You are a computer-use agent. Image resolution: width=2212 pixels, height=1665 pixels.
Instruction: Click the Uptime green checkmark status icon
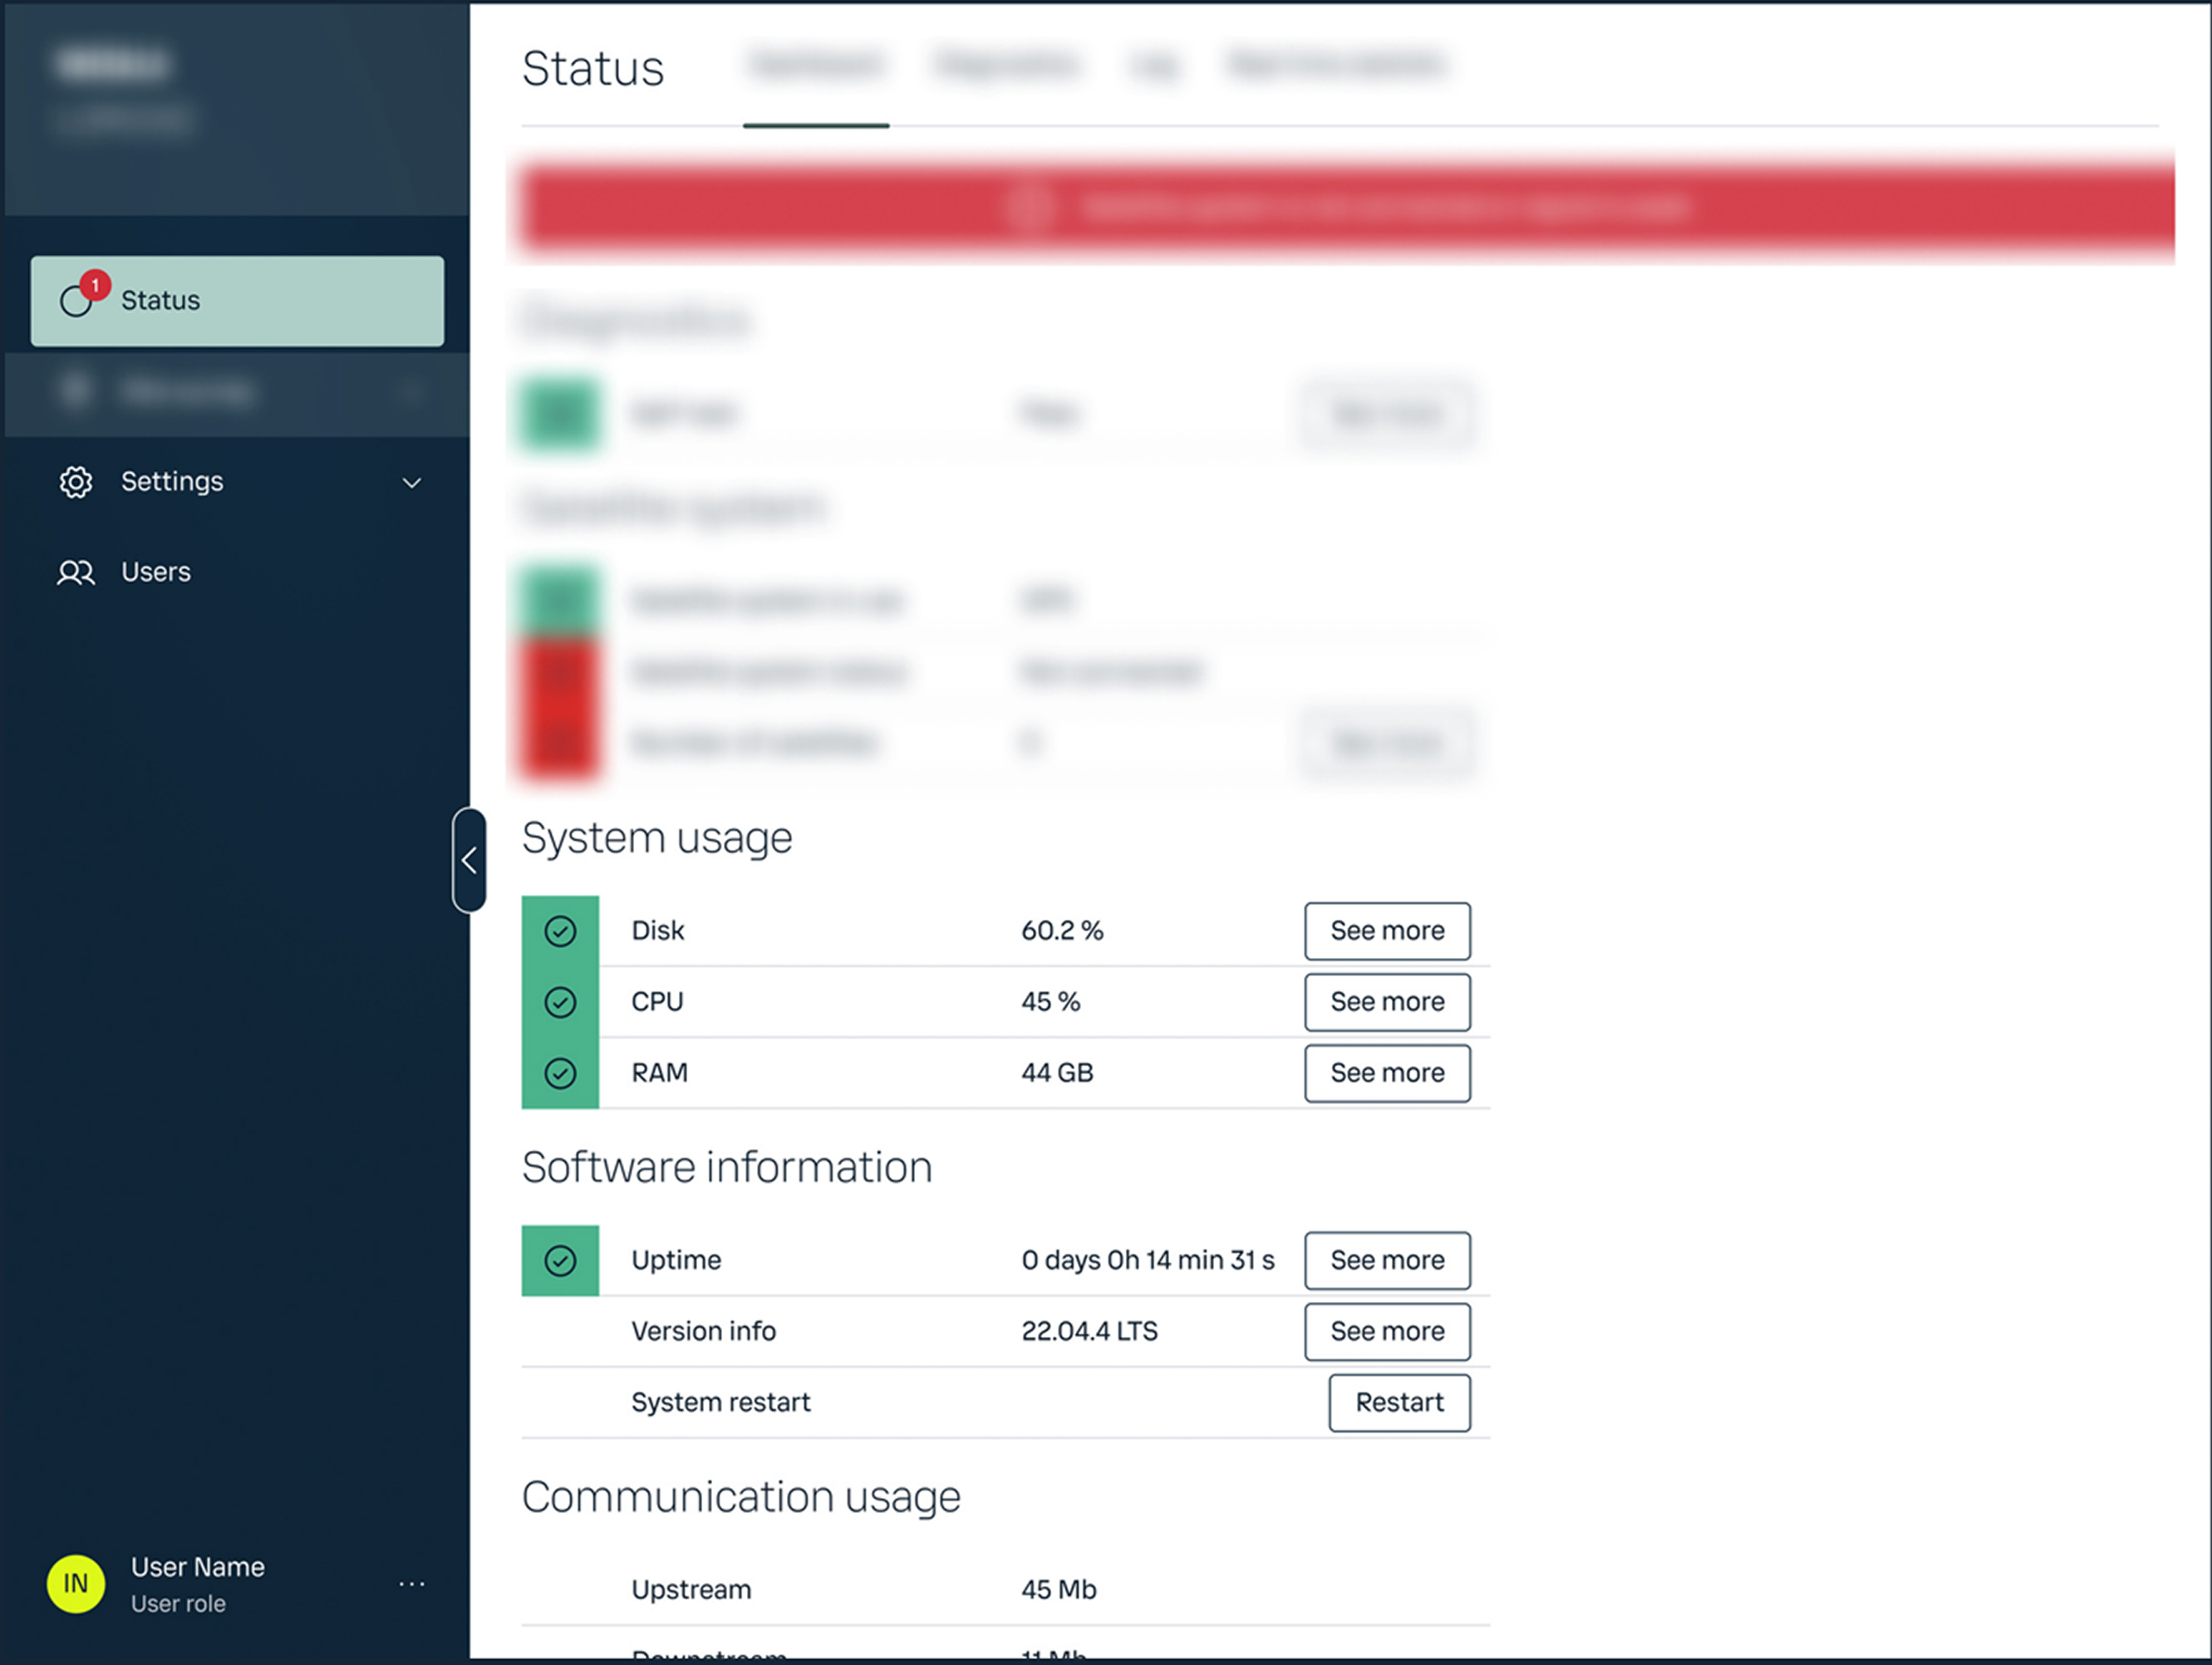tap(560, 1260)
